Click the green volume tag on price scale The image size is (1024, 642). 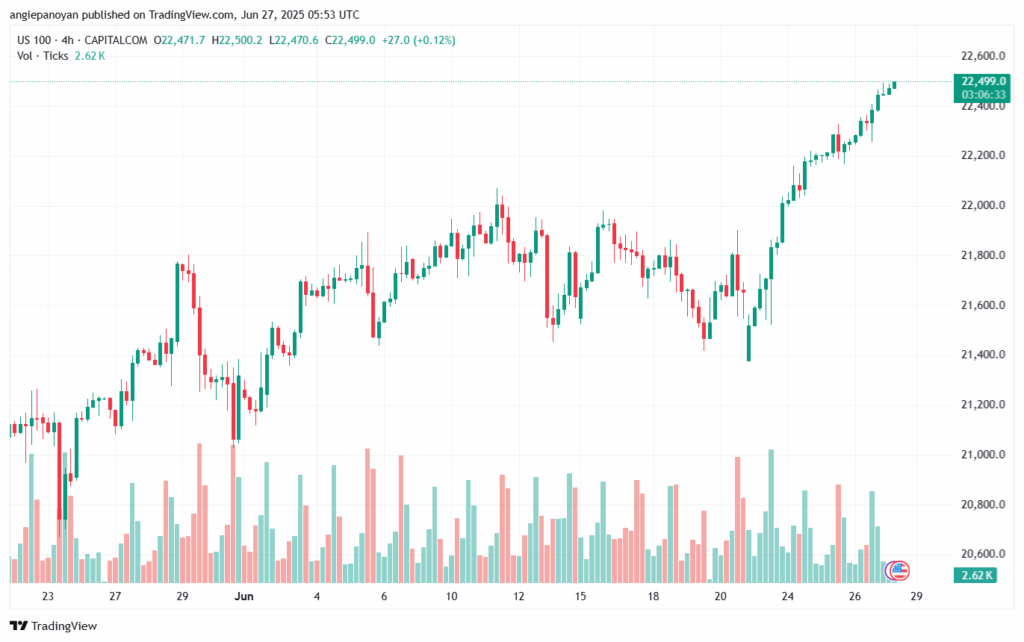click(x=975, y=575)
